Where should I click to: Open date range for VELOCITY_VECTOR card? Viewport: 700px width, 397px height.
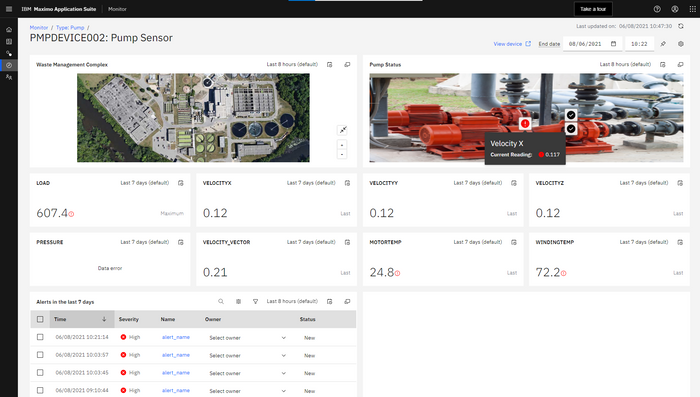[347, 242]
